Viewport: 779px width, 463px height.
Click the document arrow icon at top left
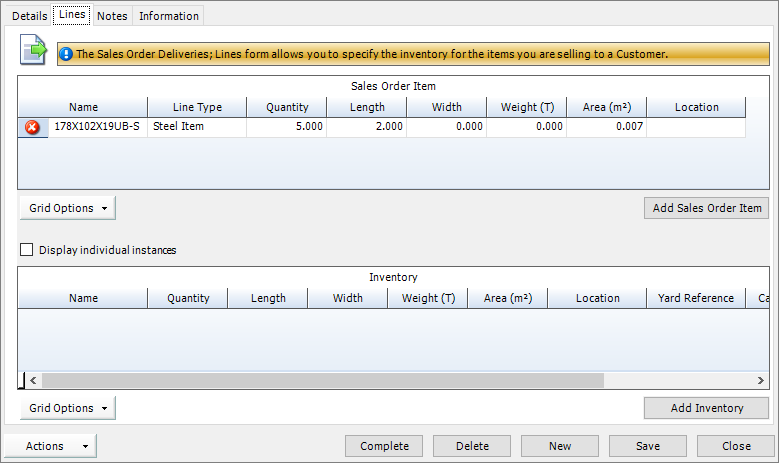click(35, 52)
